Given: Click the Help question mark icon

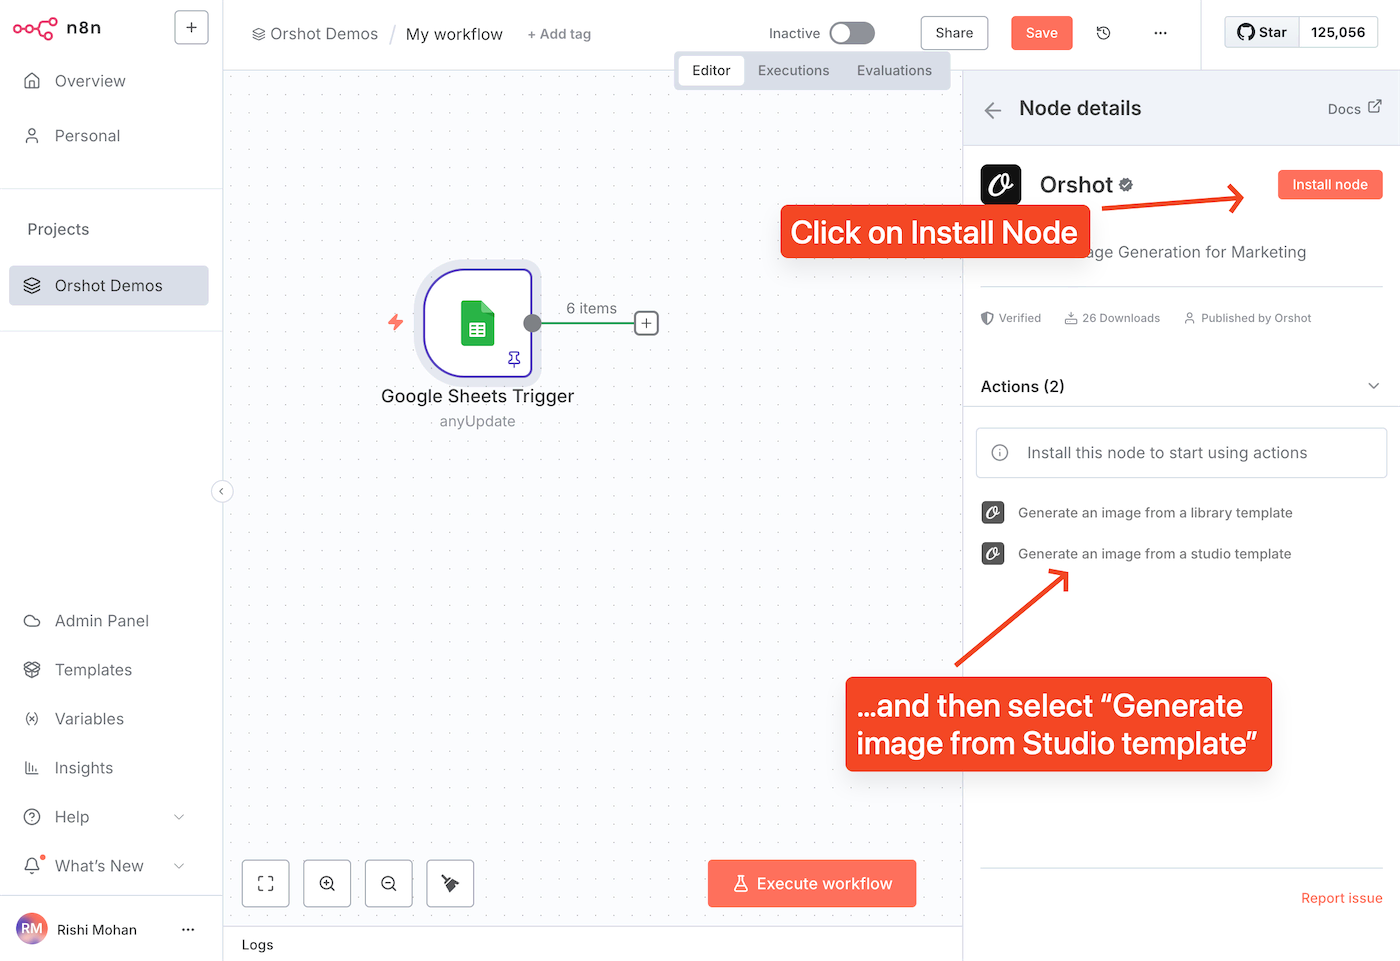Looking at the screenshot, I should [32, 817].
